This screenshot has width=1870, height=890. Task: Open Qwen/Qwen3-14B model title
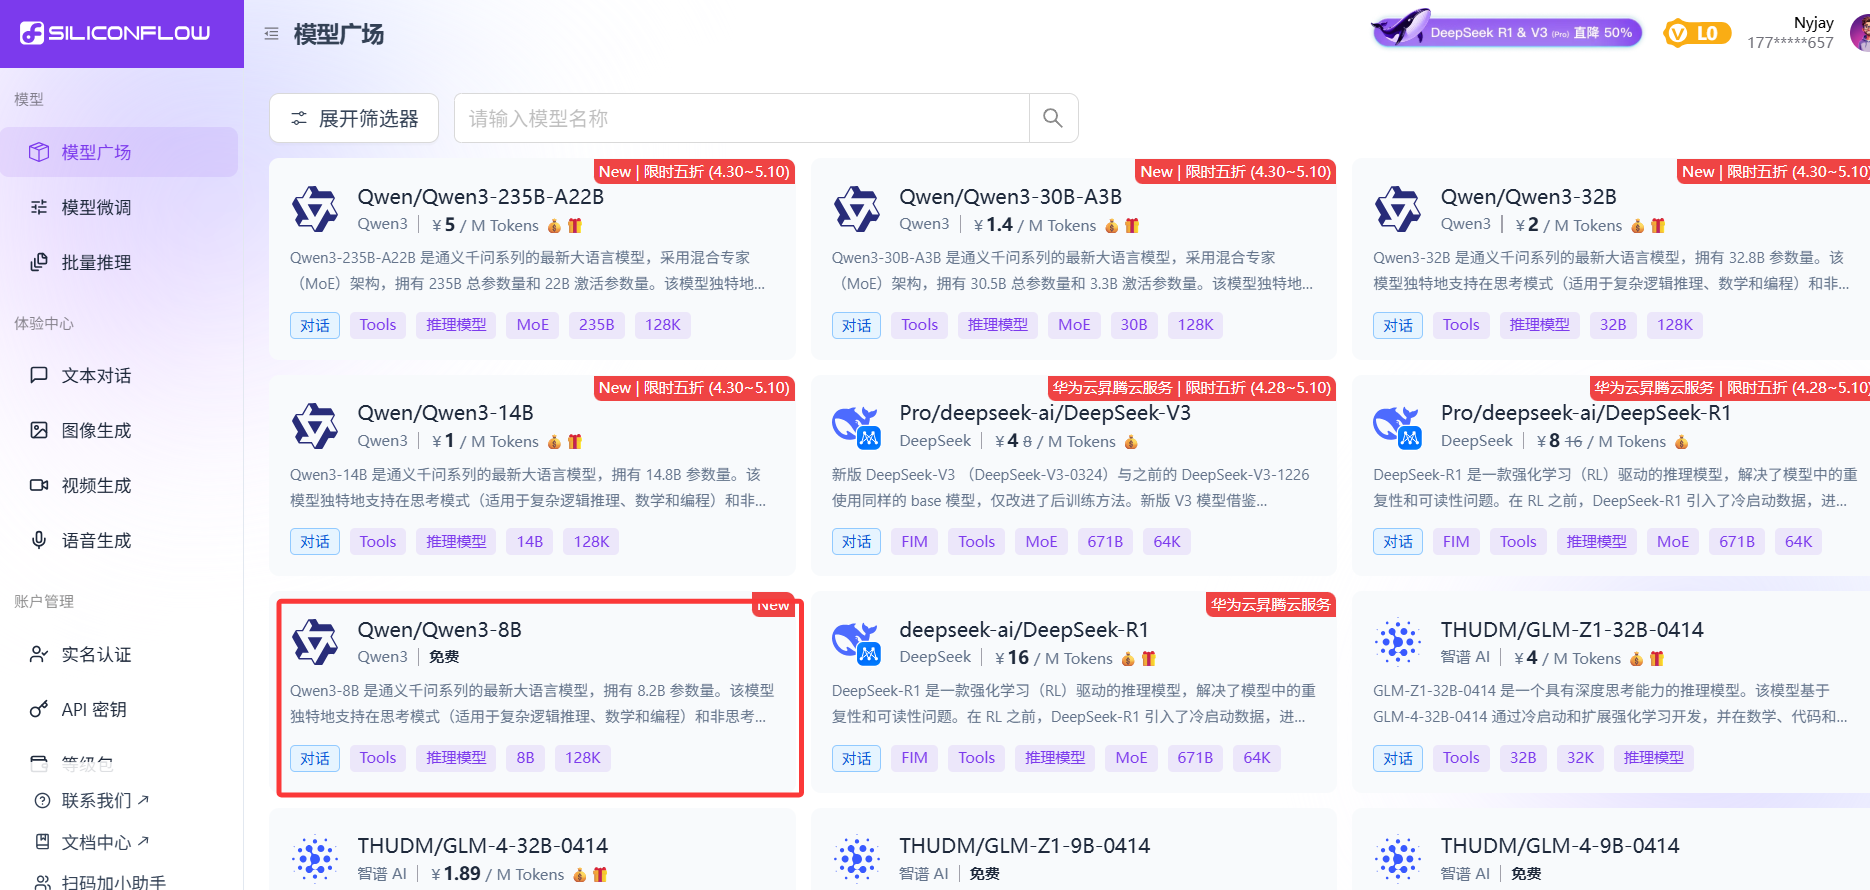(x=446, y=413)
